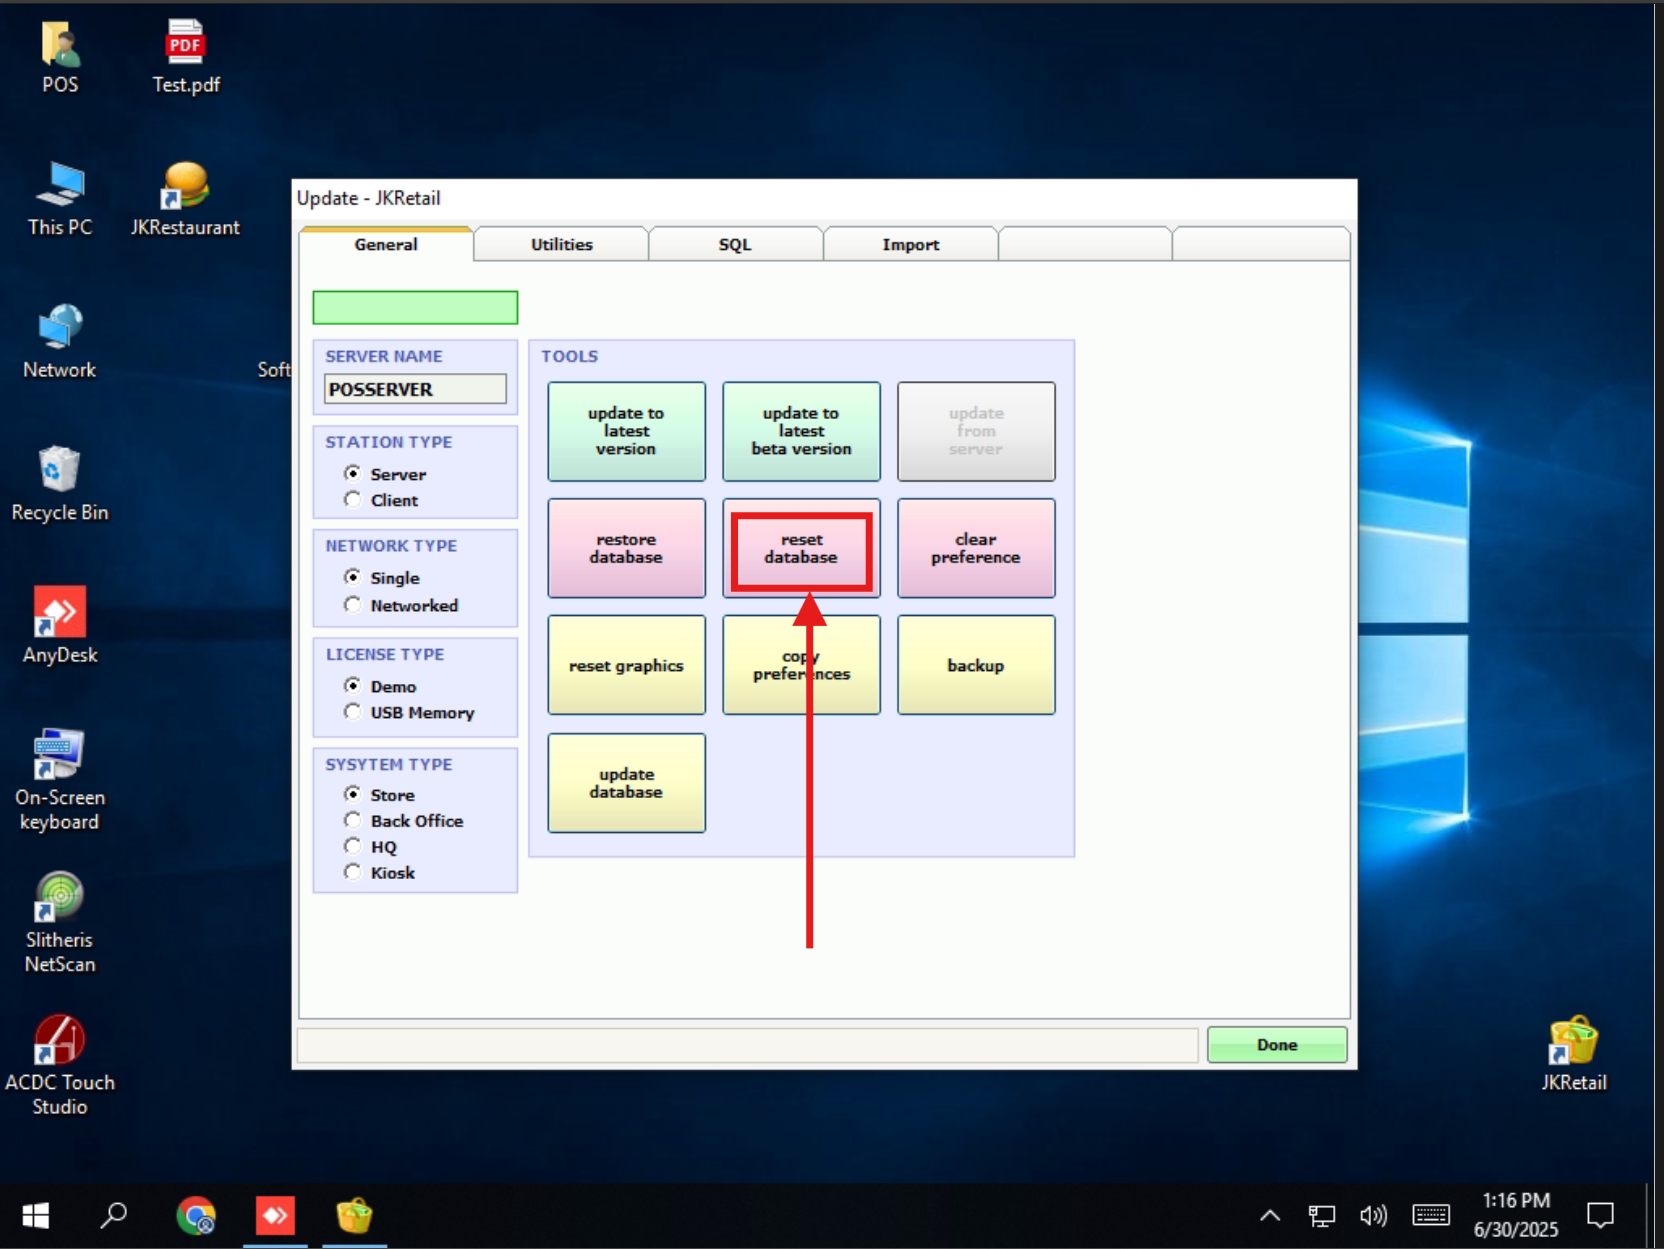Open taskbar search magnifier
The image size is (1664, 1249).
114,1216
